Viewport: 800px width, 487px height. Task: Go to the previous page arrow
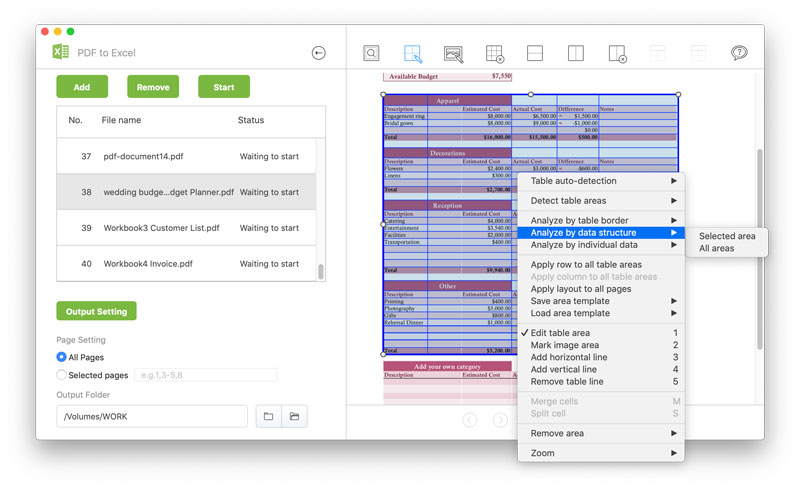coord(469,420)
